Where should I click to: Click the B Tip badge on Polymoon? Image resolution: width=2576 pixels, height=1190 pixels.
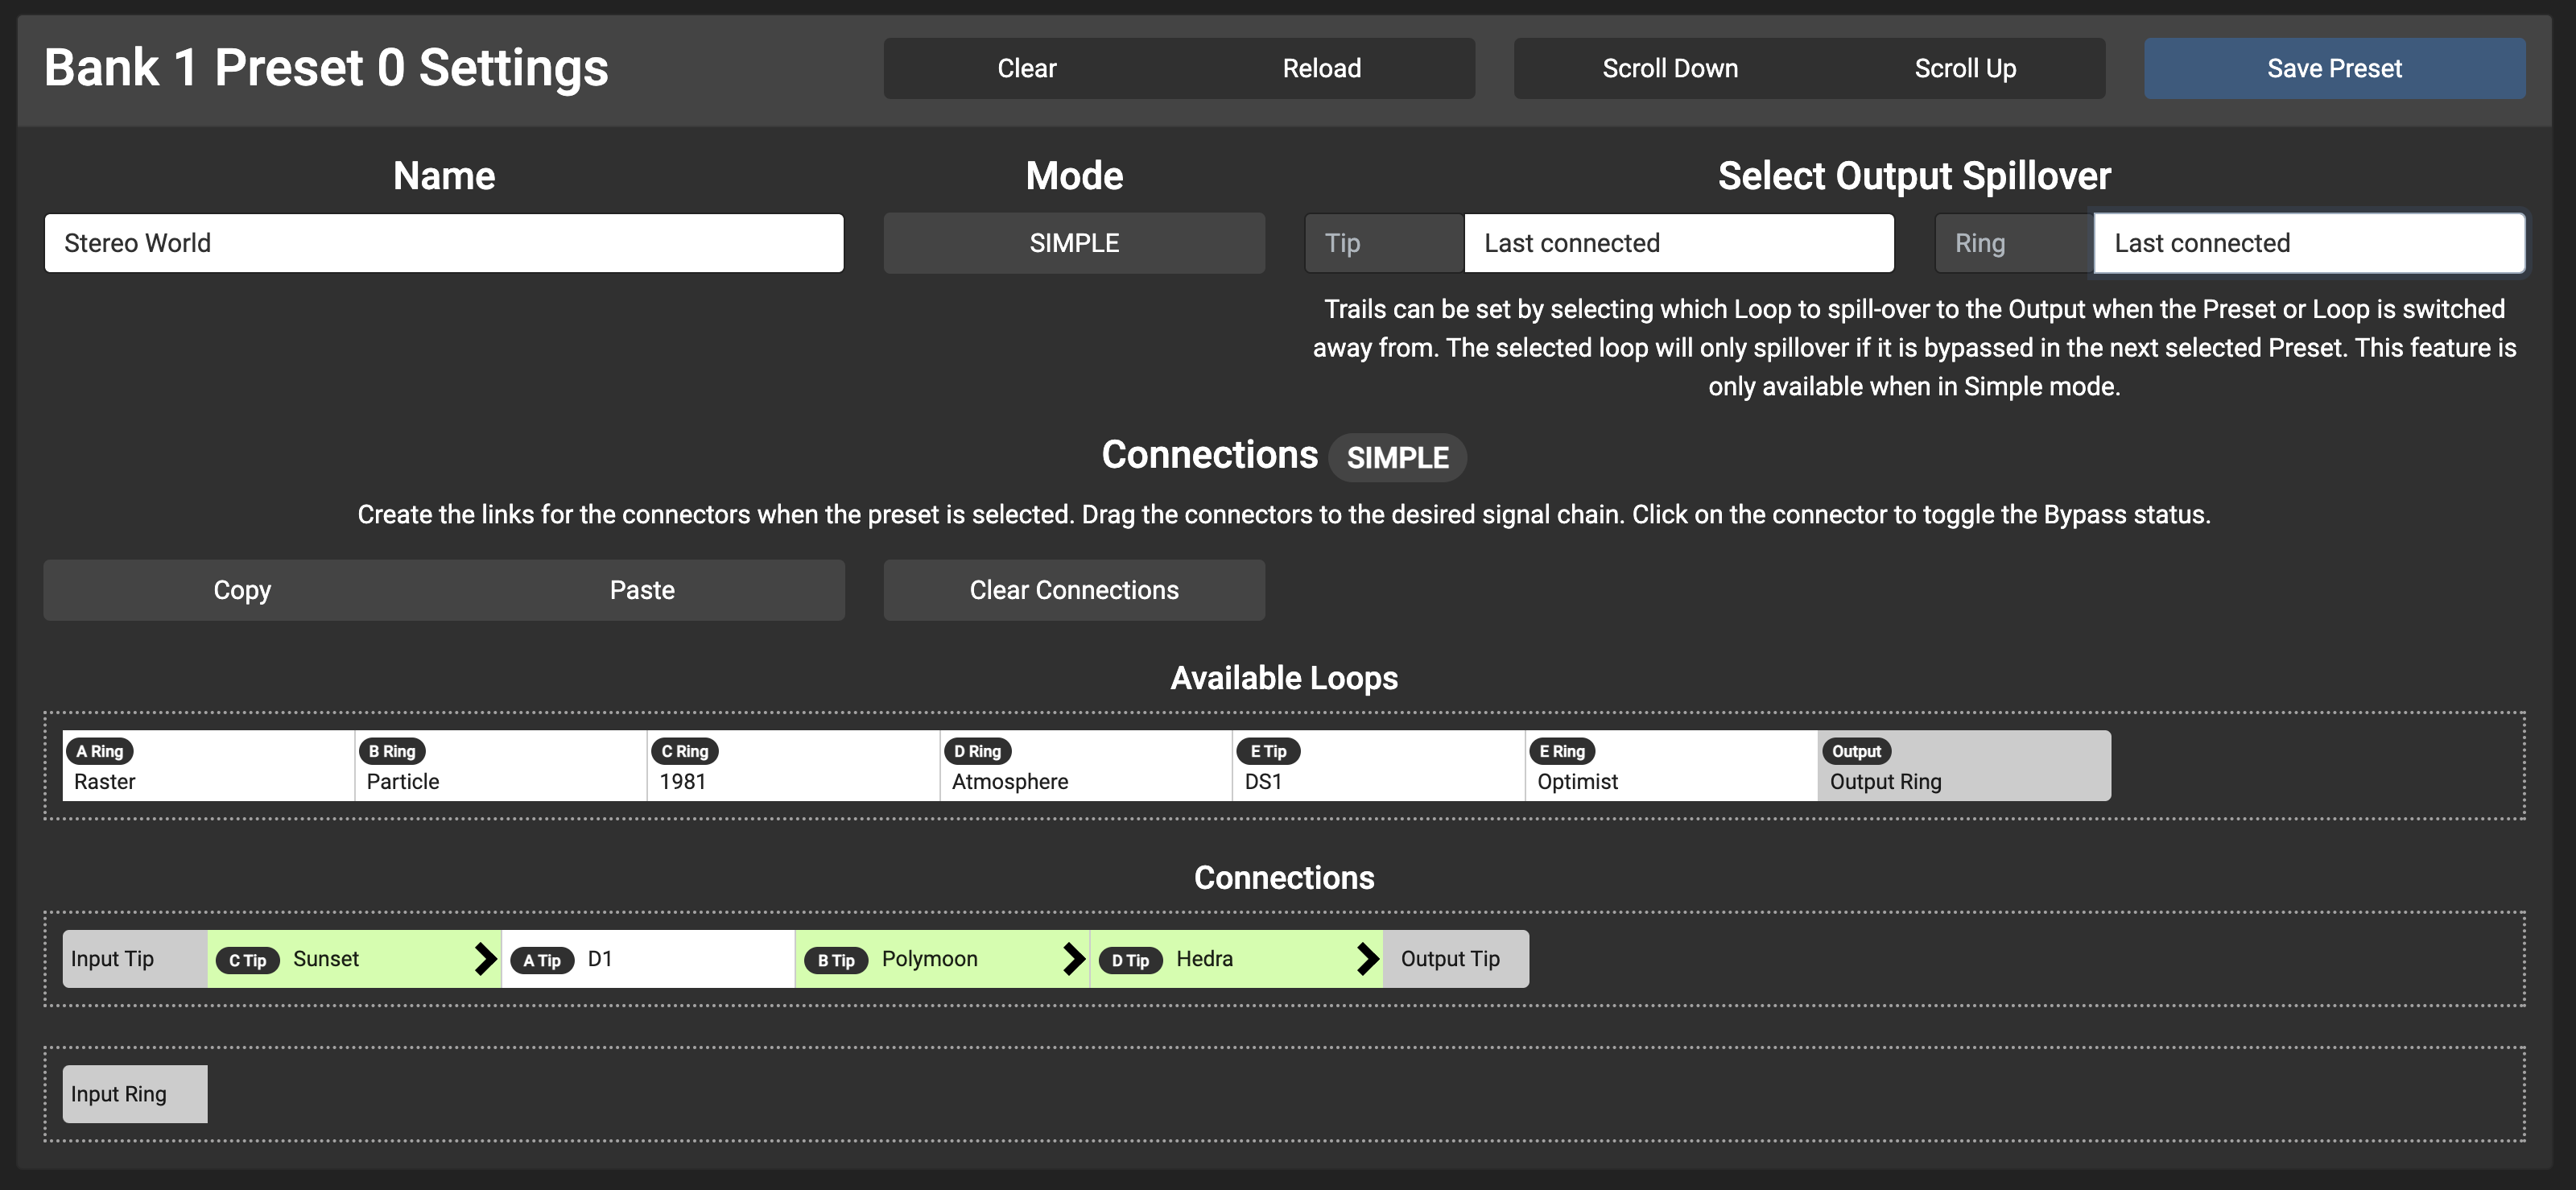(835, 960)
